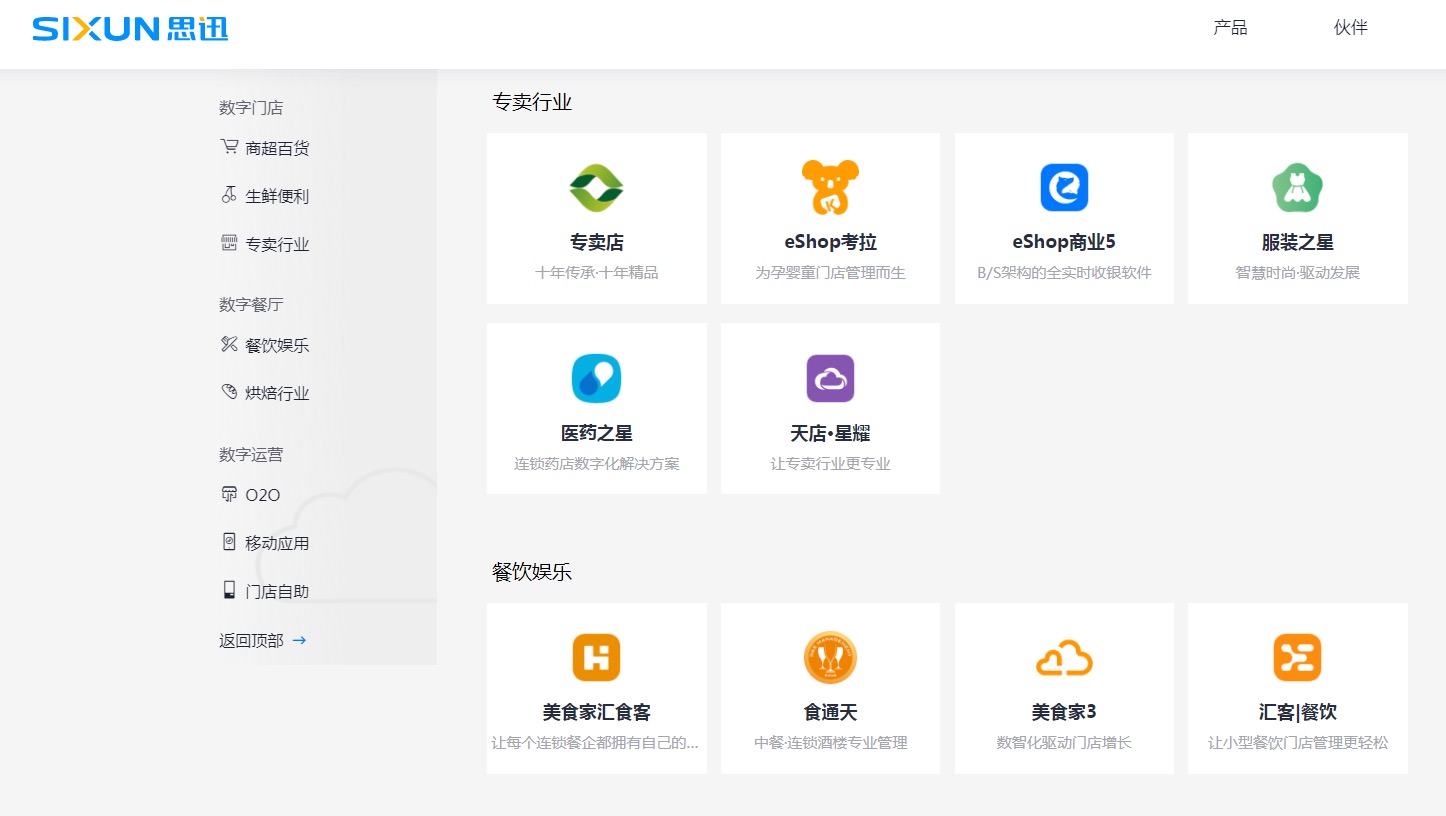Go to 烘焙行业 section
1446x816 pixels.
tap(277, 393)
